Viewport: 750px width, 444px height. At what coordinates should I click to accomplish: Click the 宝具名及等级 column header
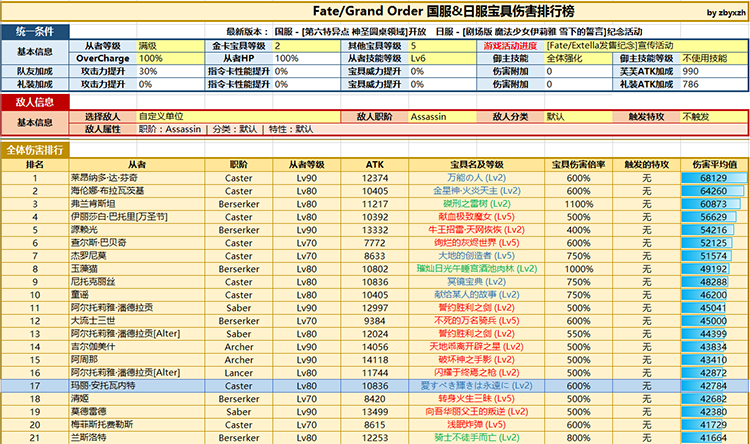pos(477,165)
